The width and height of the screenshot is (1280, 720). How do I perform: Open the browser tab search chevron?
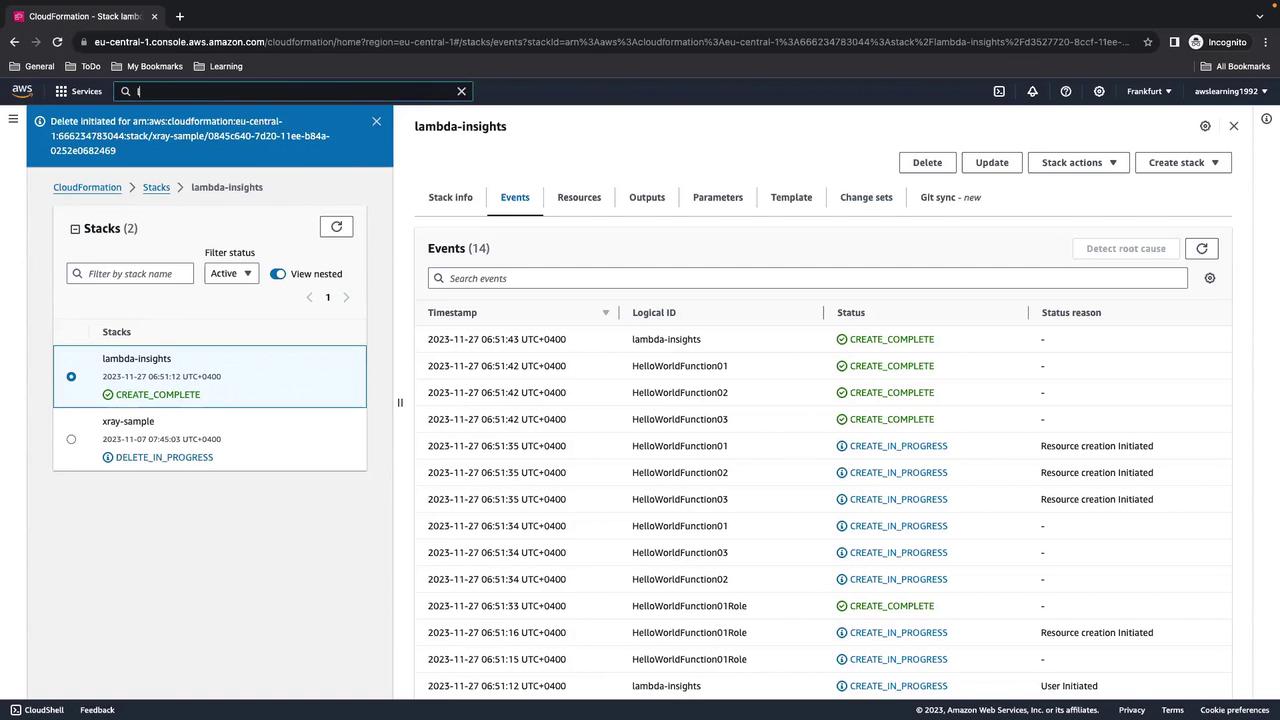coord(1260,16)
